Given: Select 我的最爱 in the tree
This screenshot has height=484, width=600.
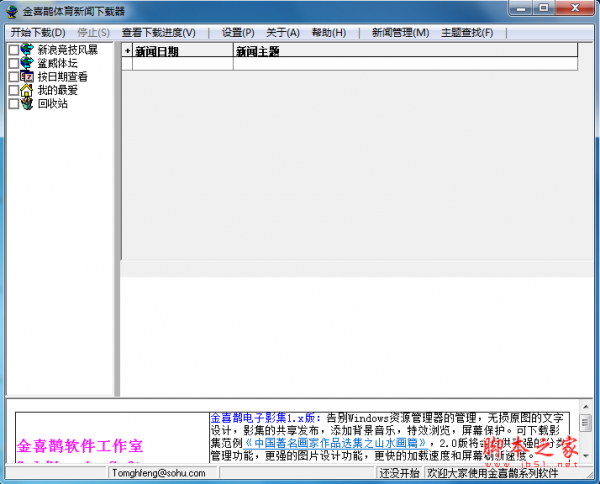Looking at the screenshot, I should click(58, 90).
